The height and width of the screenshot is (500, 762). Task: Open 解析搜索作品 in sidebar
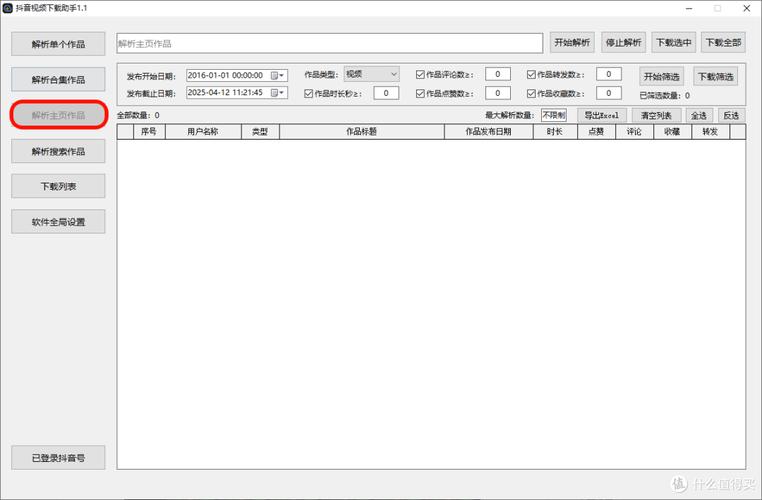point(58,151)
